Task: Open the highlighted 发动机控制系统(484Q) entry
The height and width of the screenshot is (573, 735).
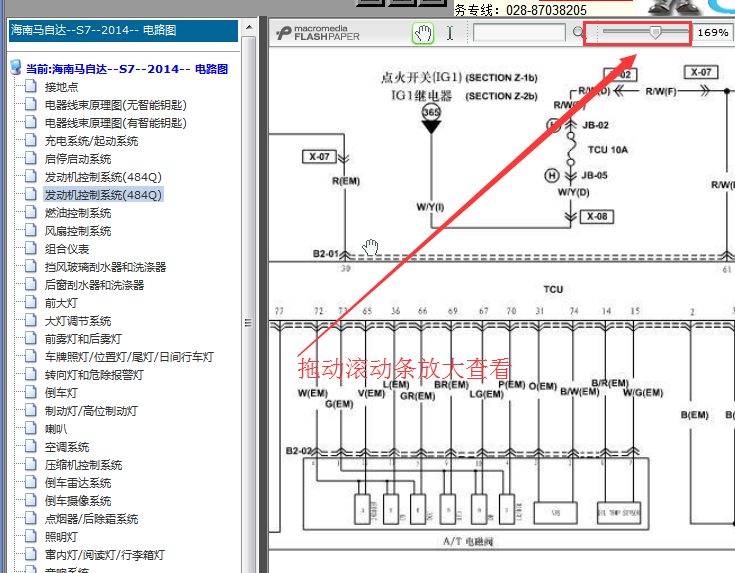Action: (x=103, y=195)
